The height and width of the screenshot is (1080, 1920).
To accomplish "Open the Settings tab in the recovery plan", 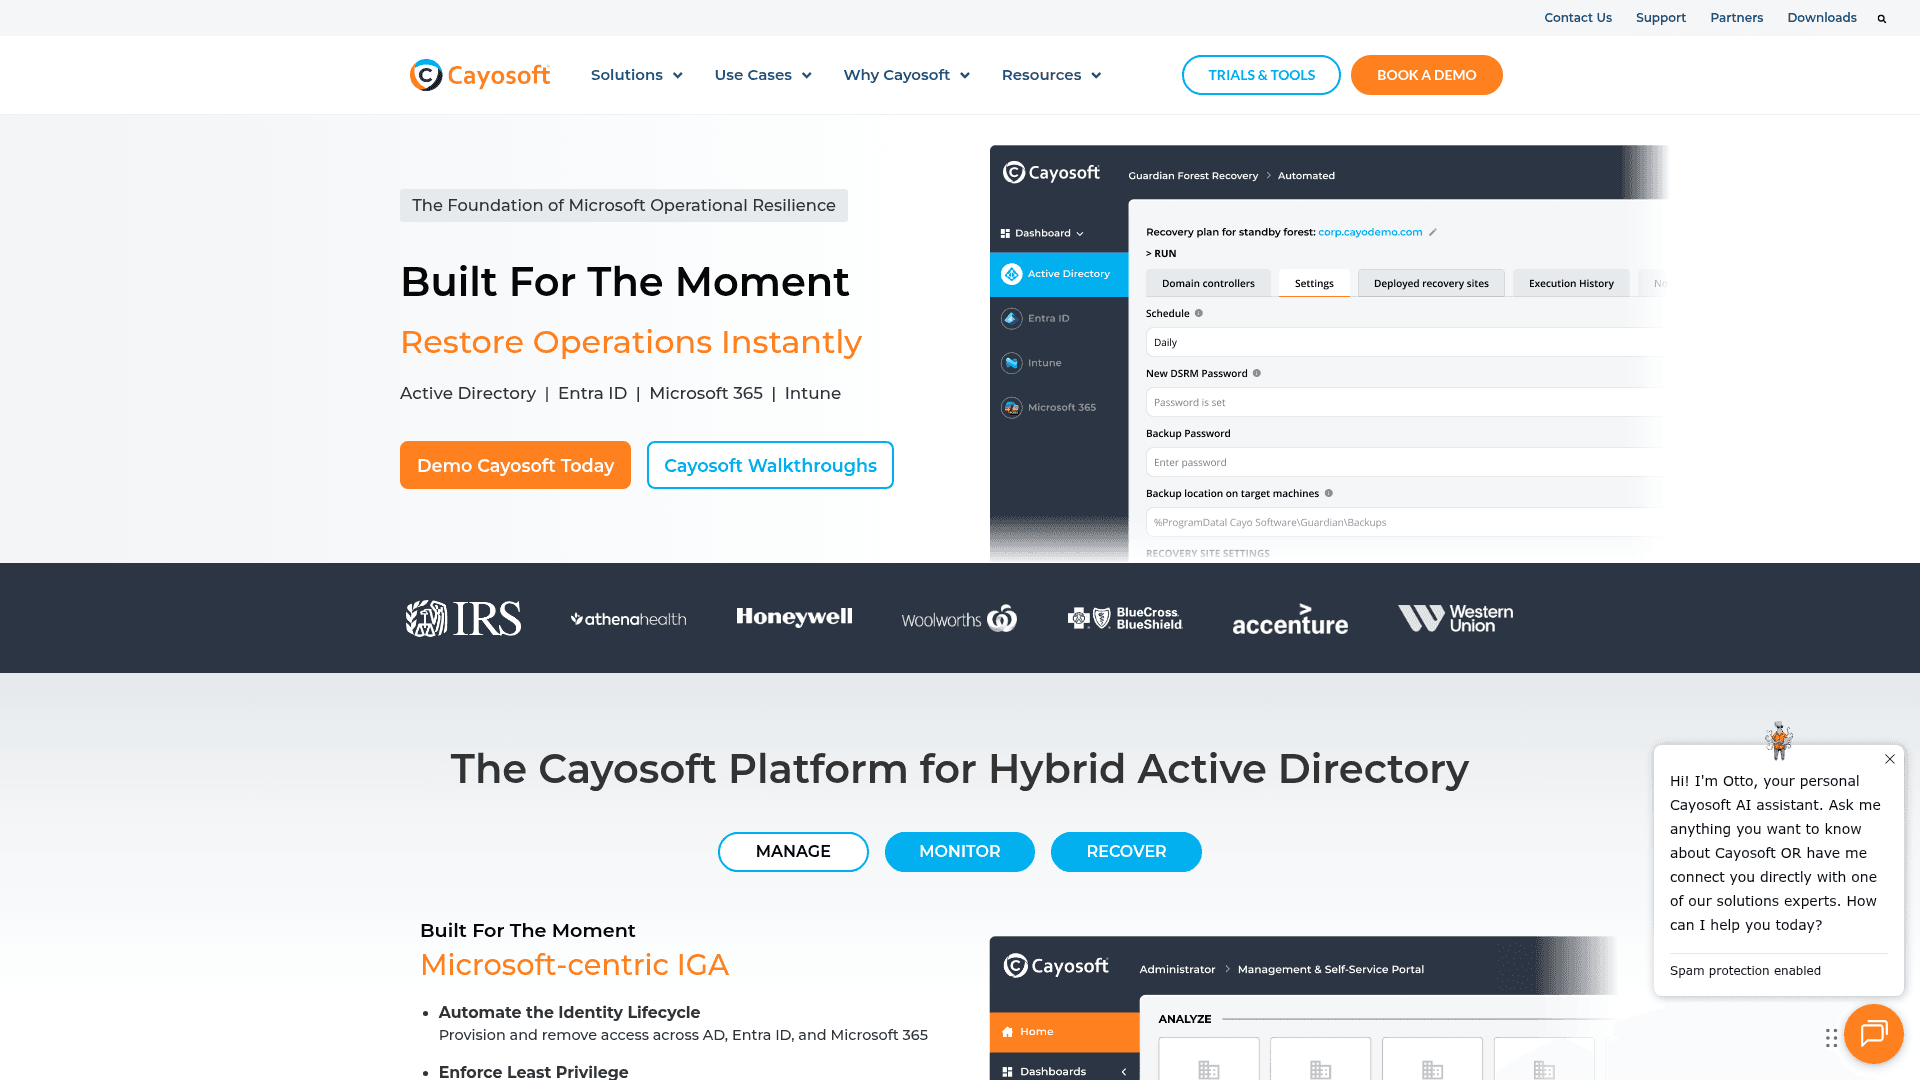I will click(x=1314, y=283).
